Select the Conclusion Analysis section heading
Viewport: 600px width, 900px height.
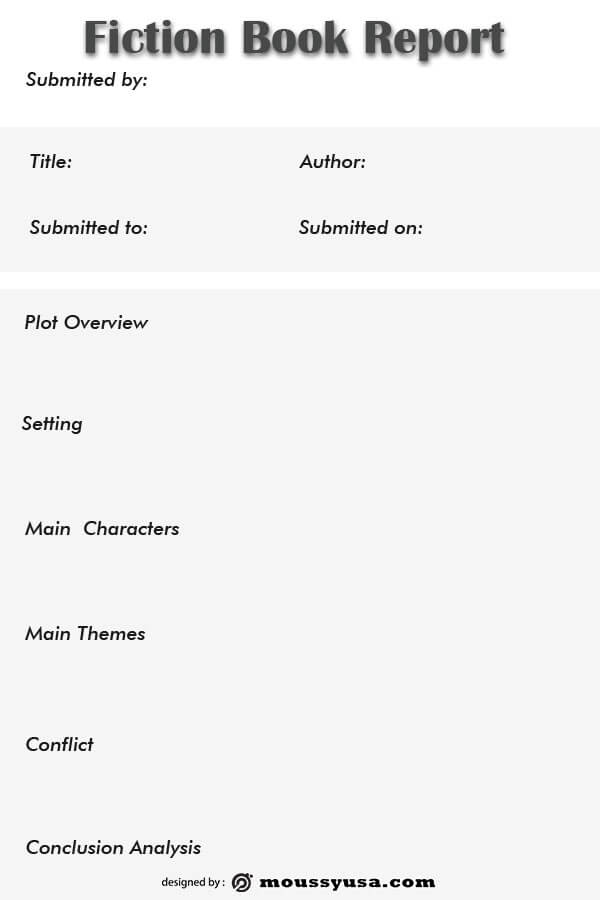114,848
